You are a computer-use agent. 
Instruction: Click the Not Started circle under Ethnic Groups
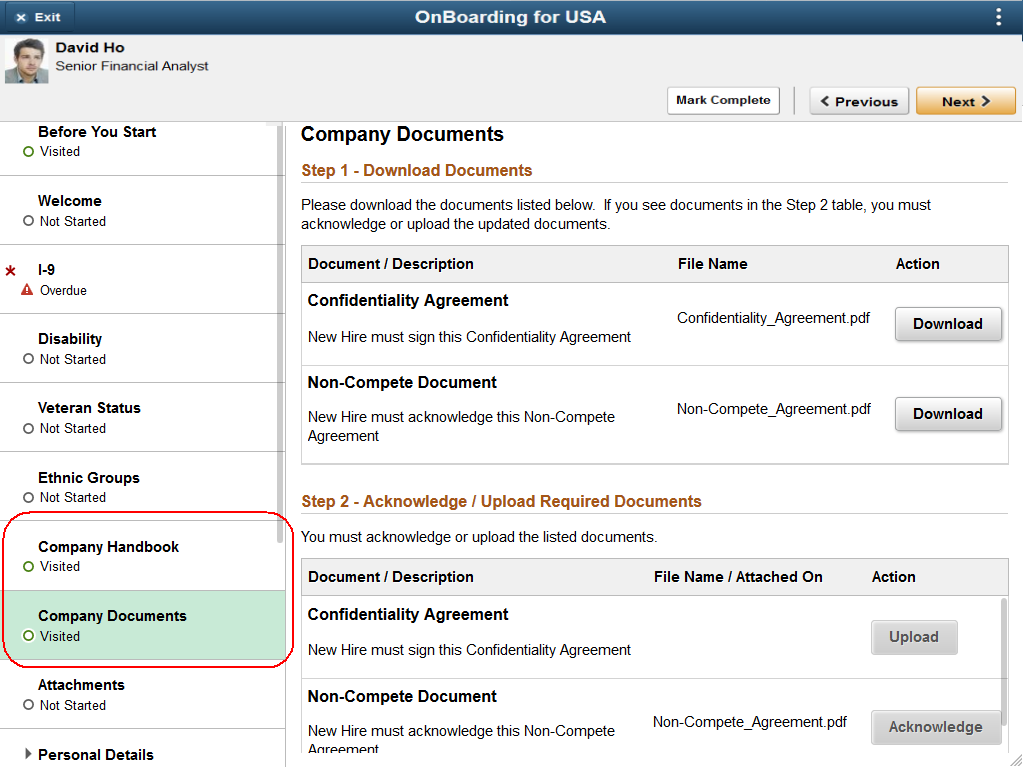28,498
